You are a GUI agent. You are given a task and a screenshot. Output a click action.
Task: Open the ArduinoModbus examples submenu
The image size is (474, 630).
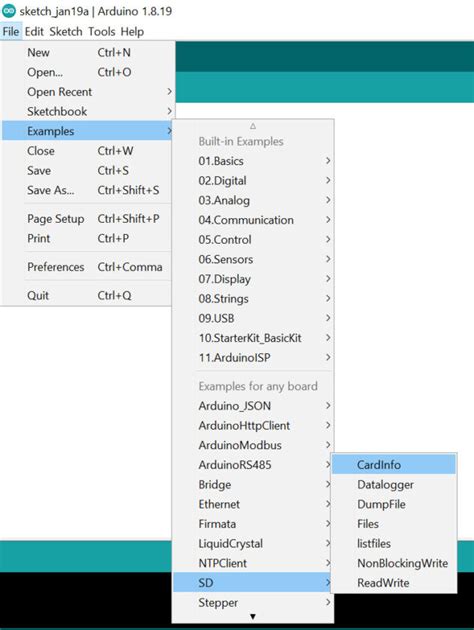pos(253,445)
